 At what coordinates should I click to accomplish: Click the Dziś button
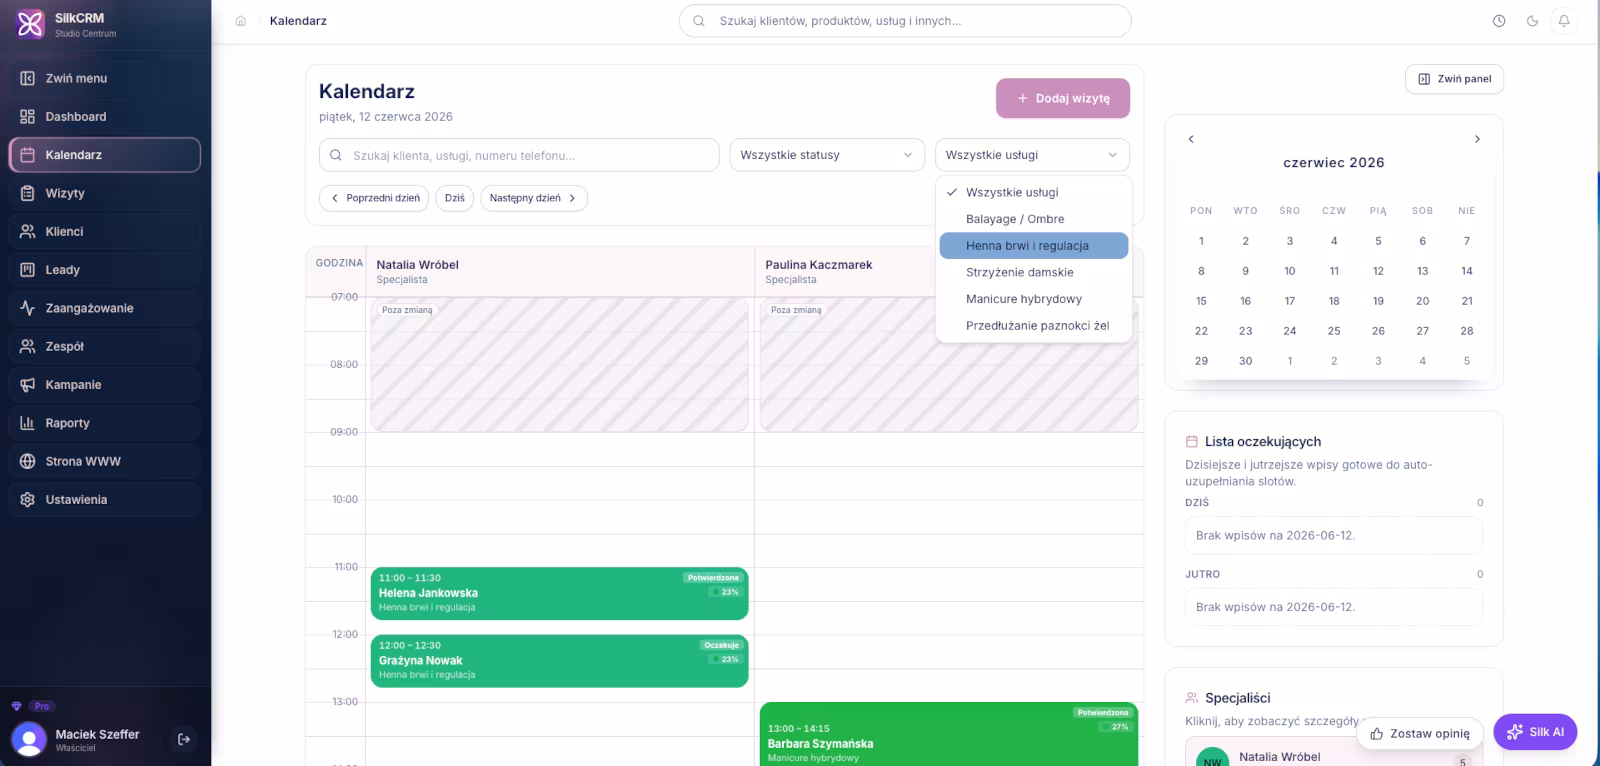point(455,198)
